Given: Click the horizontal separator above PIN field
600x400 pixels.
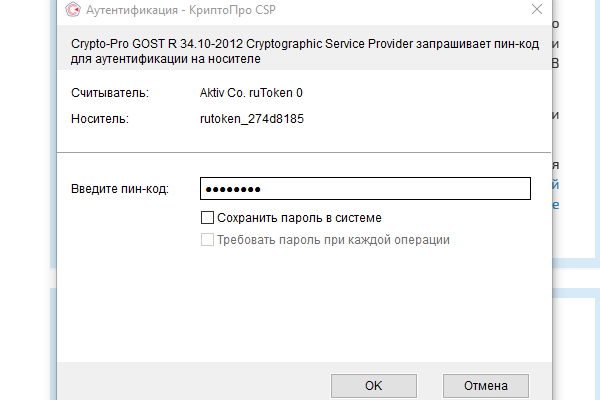Looking at the screenshot, I should tap(304, 152).
